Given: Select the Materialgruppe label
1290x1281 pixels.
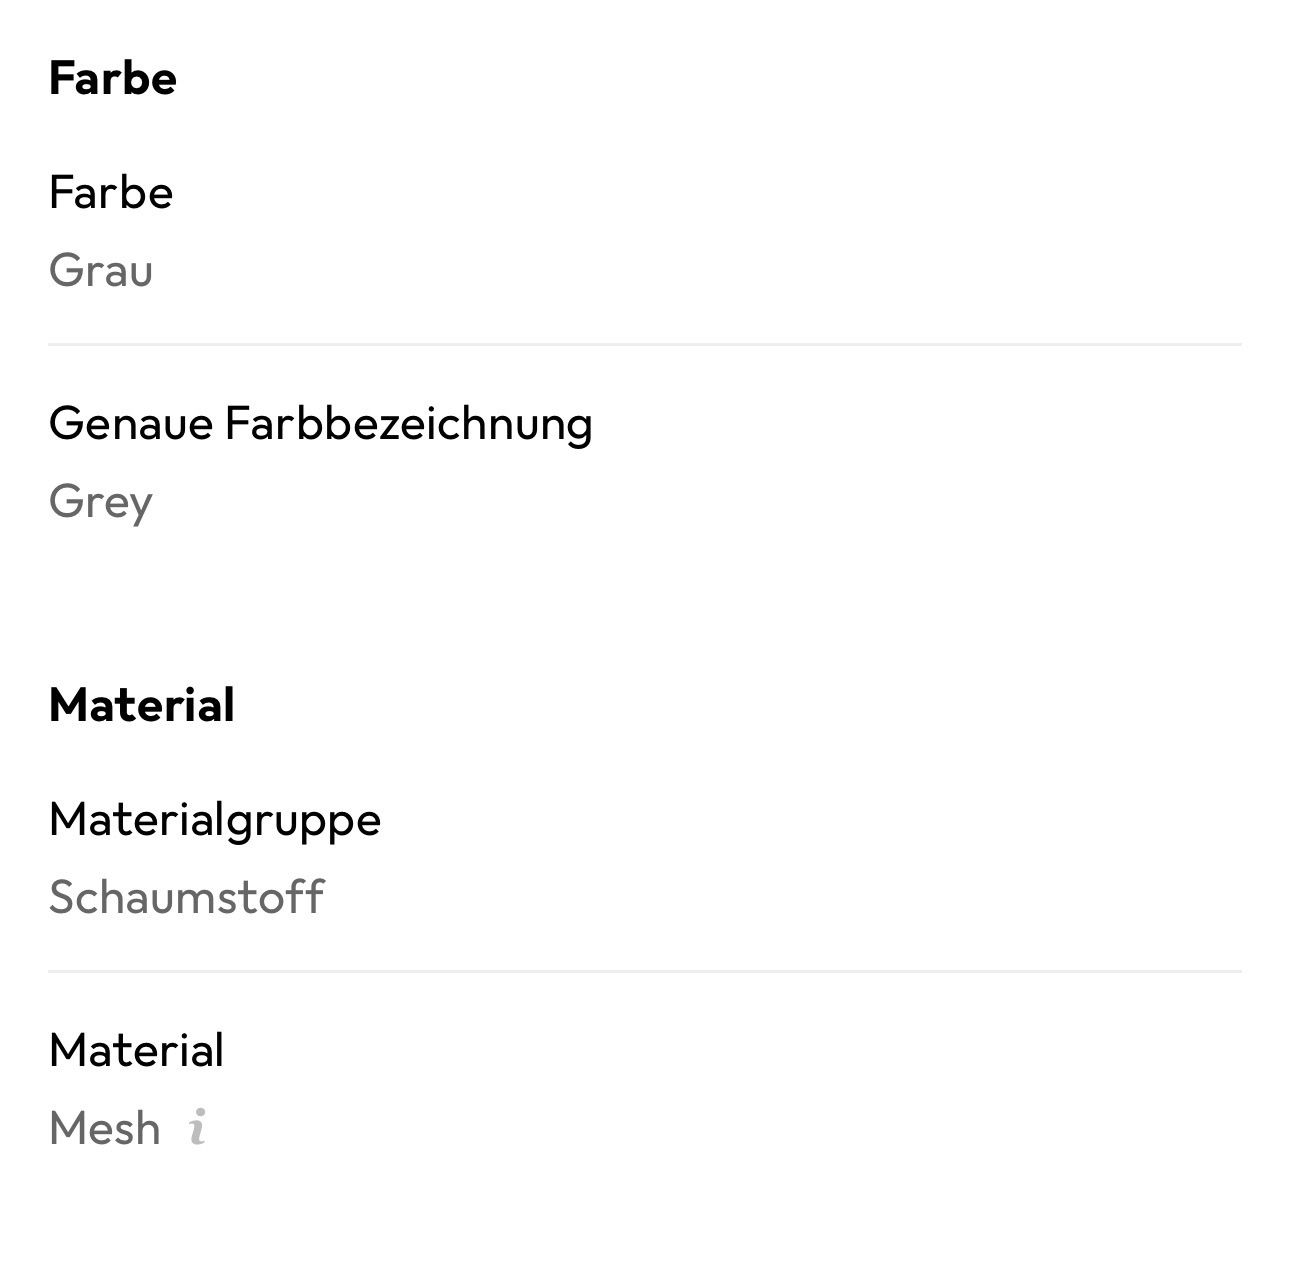Looking at the screenshot, I should coord(215,821).
